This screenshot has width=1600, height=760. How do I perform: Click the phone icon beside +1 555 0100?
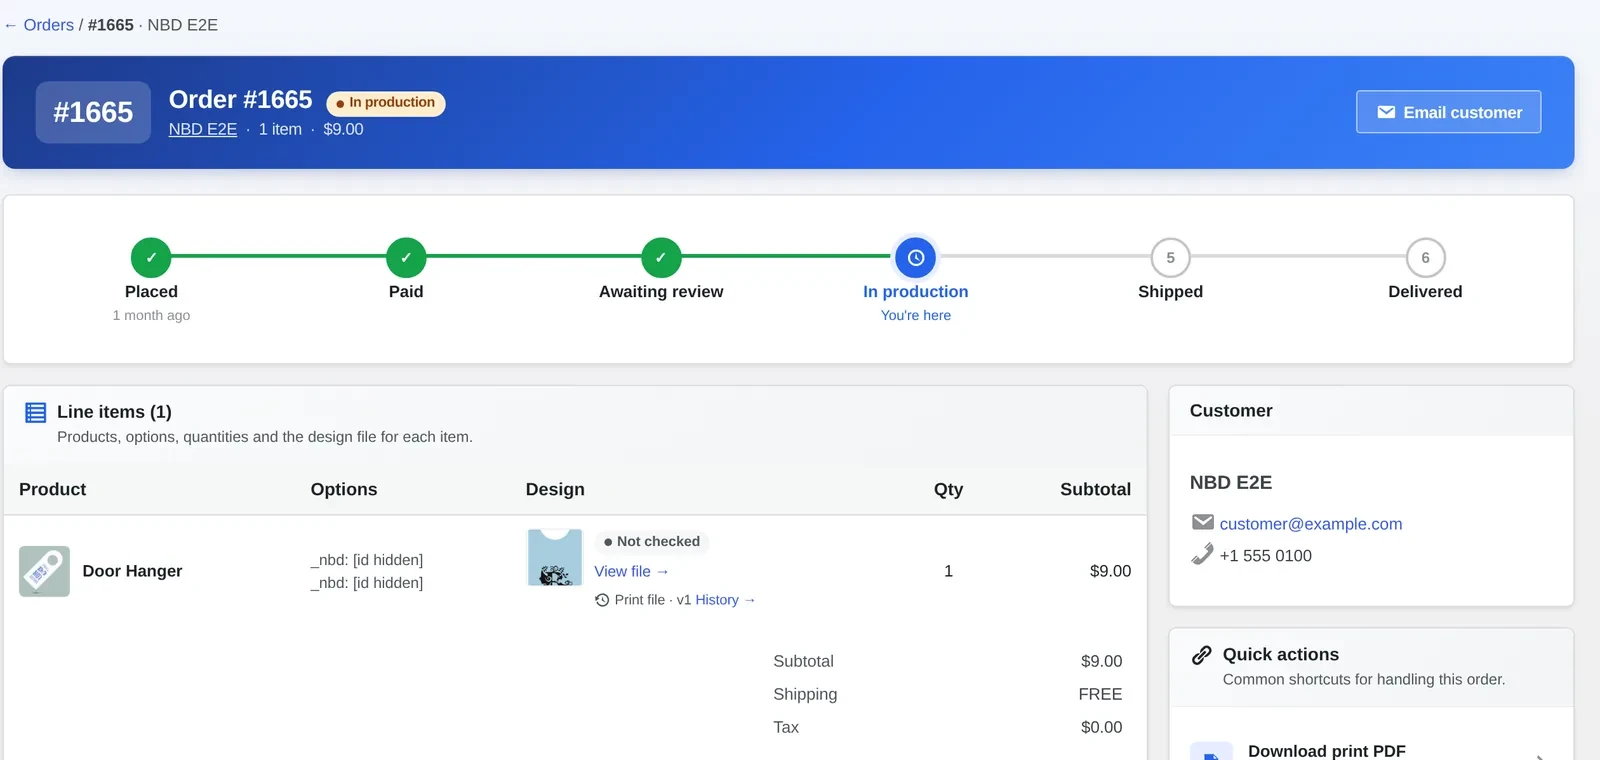[1203, 554]
